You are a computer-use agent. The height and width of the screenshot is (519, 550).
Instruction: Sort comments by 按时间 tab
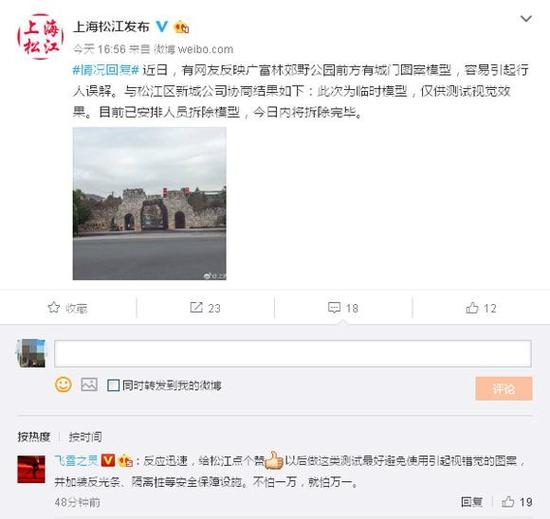(x=85, y=437)
